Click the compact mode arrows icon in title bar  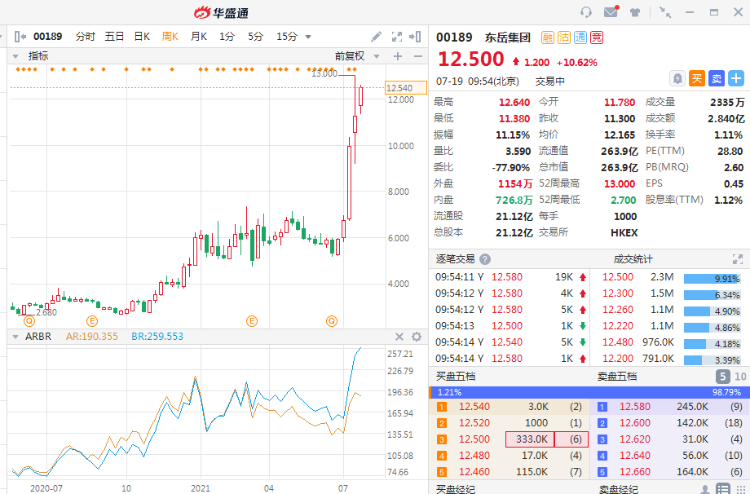[x=665, y=12]
